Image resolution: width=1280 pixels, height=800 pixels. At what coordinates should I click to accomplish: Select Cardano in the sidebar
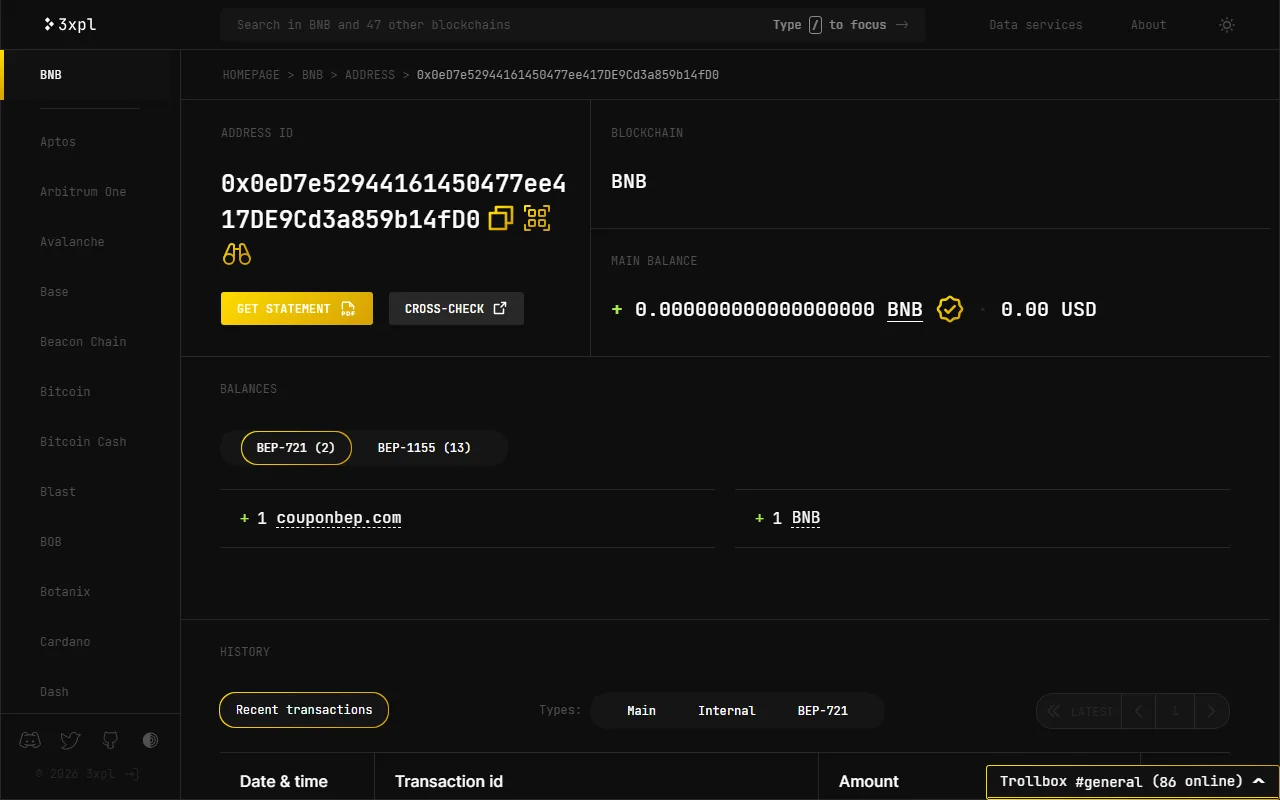tap(65, 642)
